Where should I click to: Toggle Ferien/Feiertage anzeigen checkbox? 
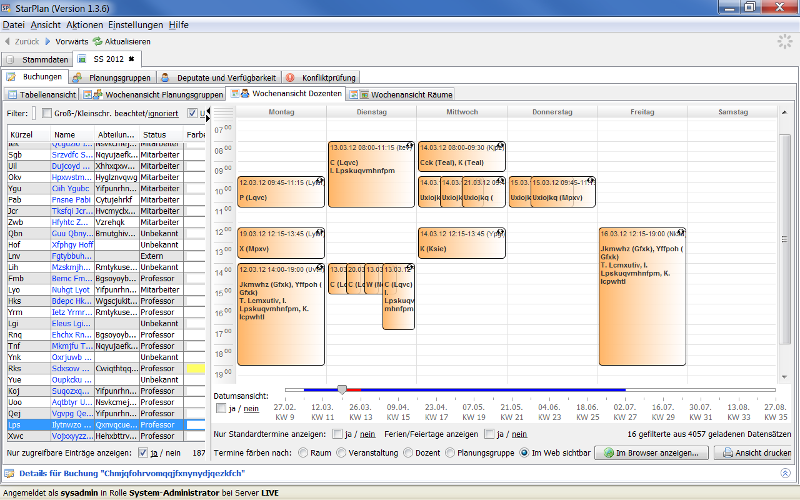coord(489,434)
